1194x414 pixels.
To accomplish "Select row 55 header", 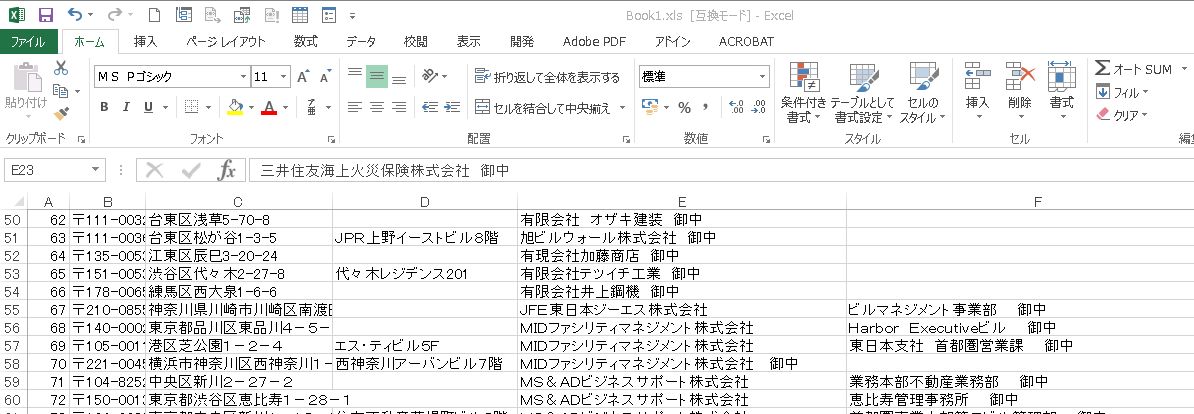I will (13, 310).
